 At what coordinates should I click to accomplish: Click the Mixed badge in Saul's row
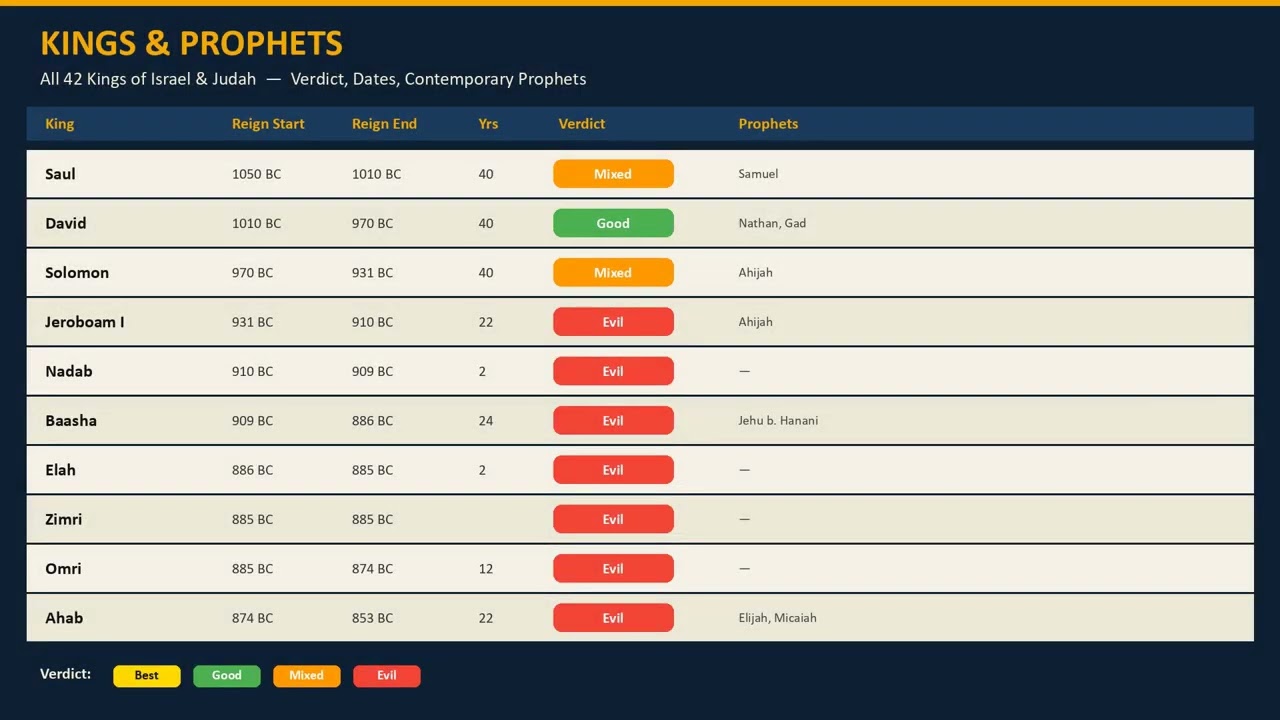(x=613, y=174)
